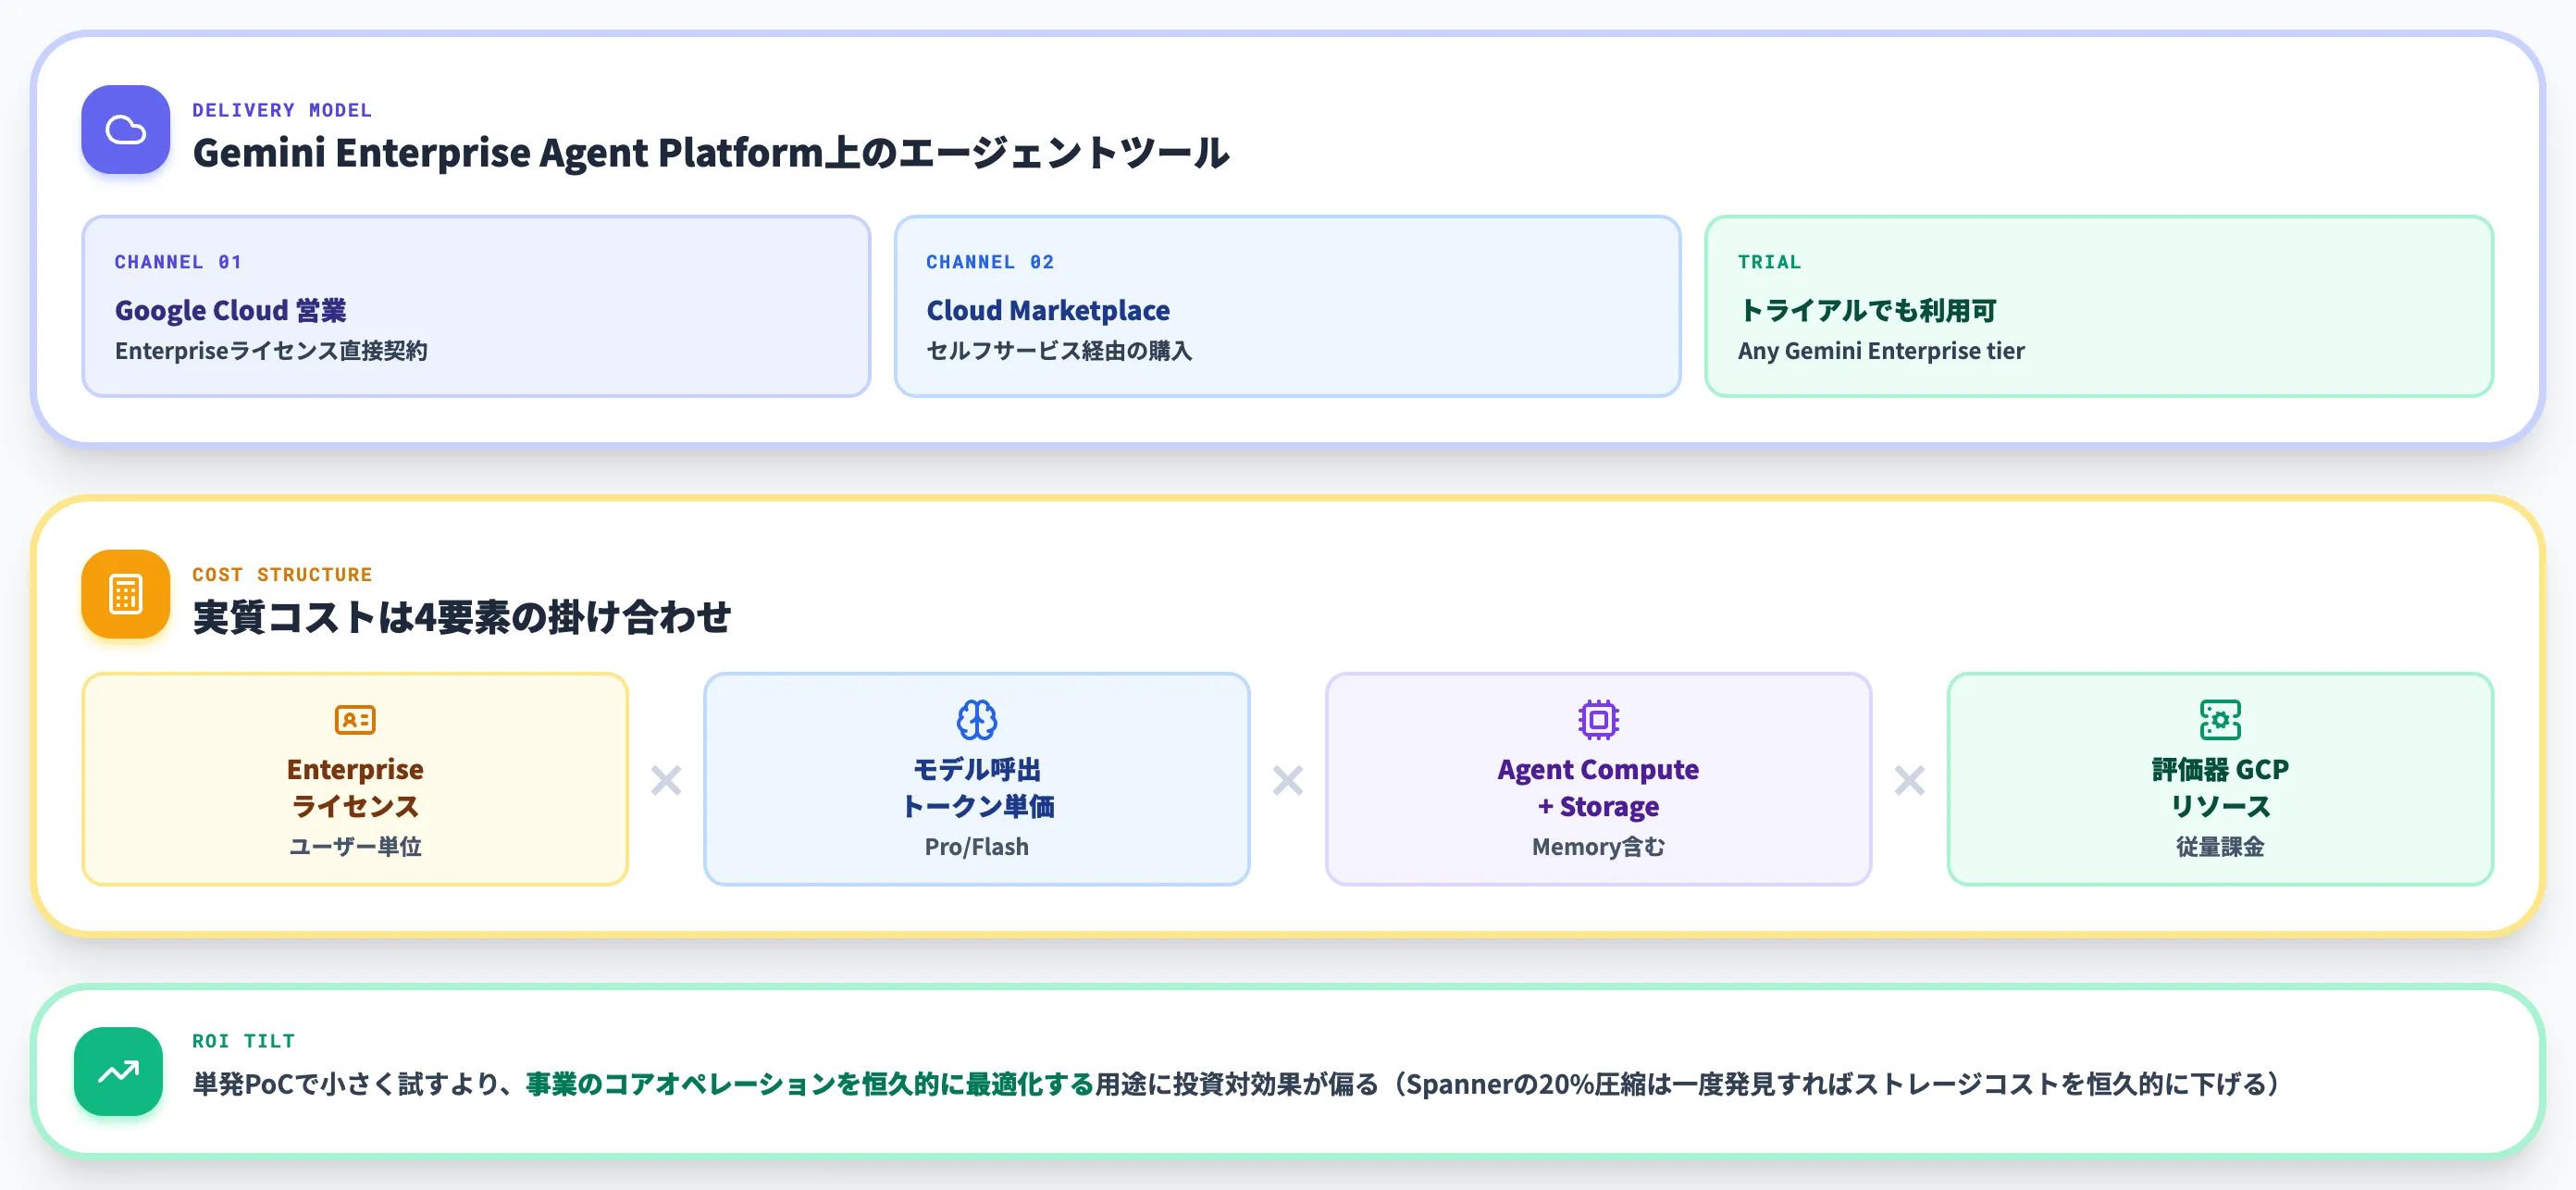Click the multiply sign after Enterprise ライセンス card
The image size is (2576, 1190).
click(666, 780)
